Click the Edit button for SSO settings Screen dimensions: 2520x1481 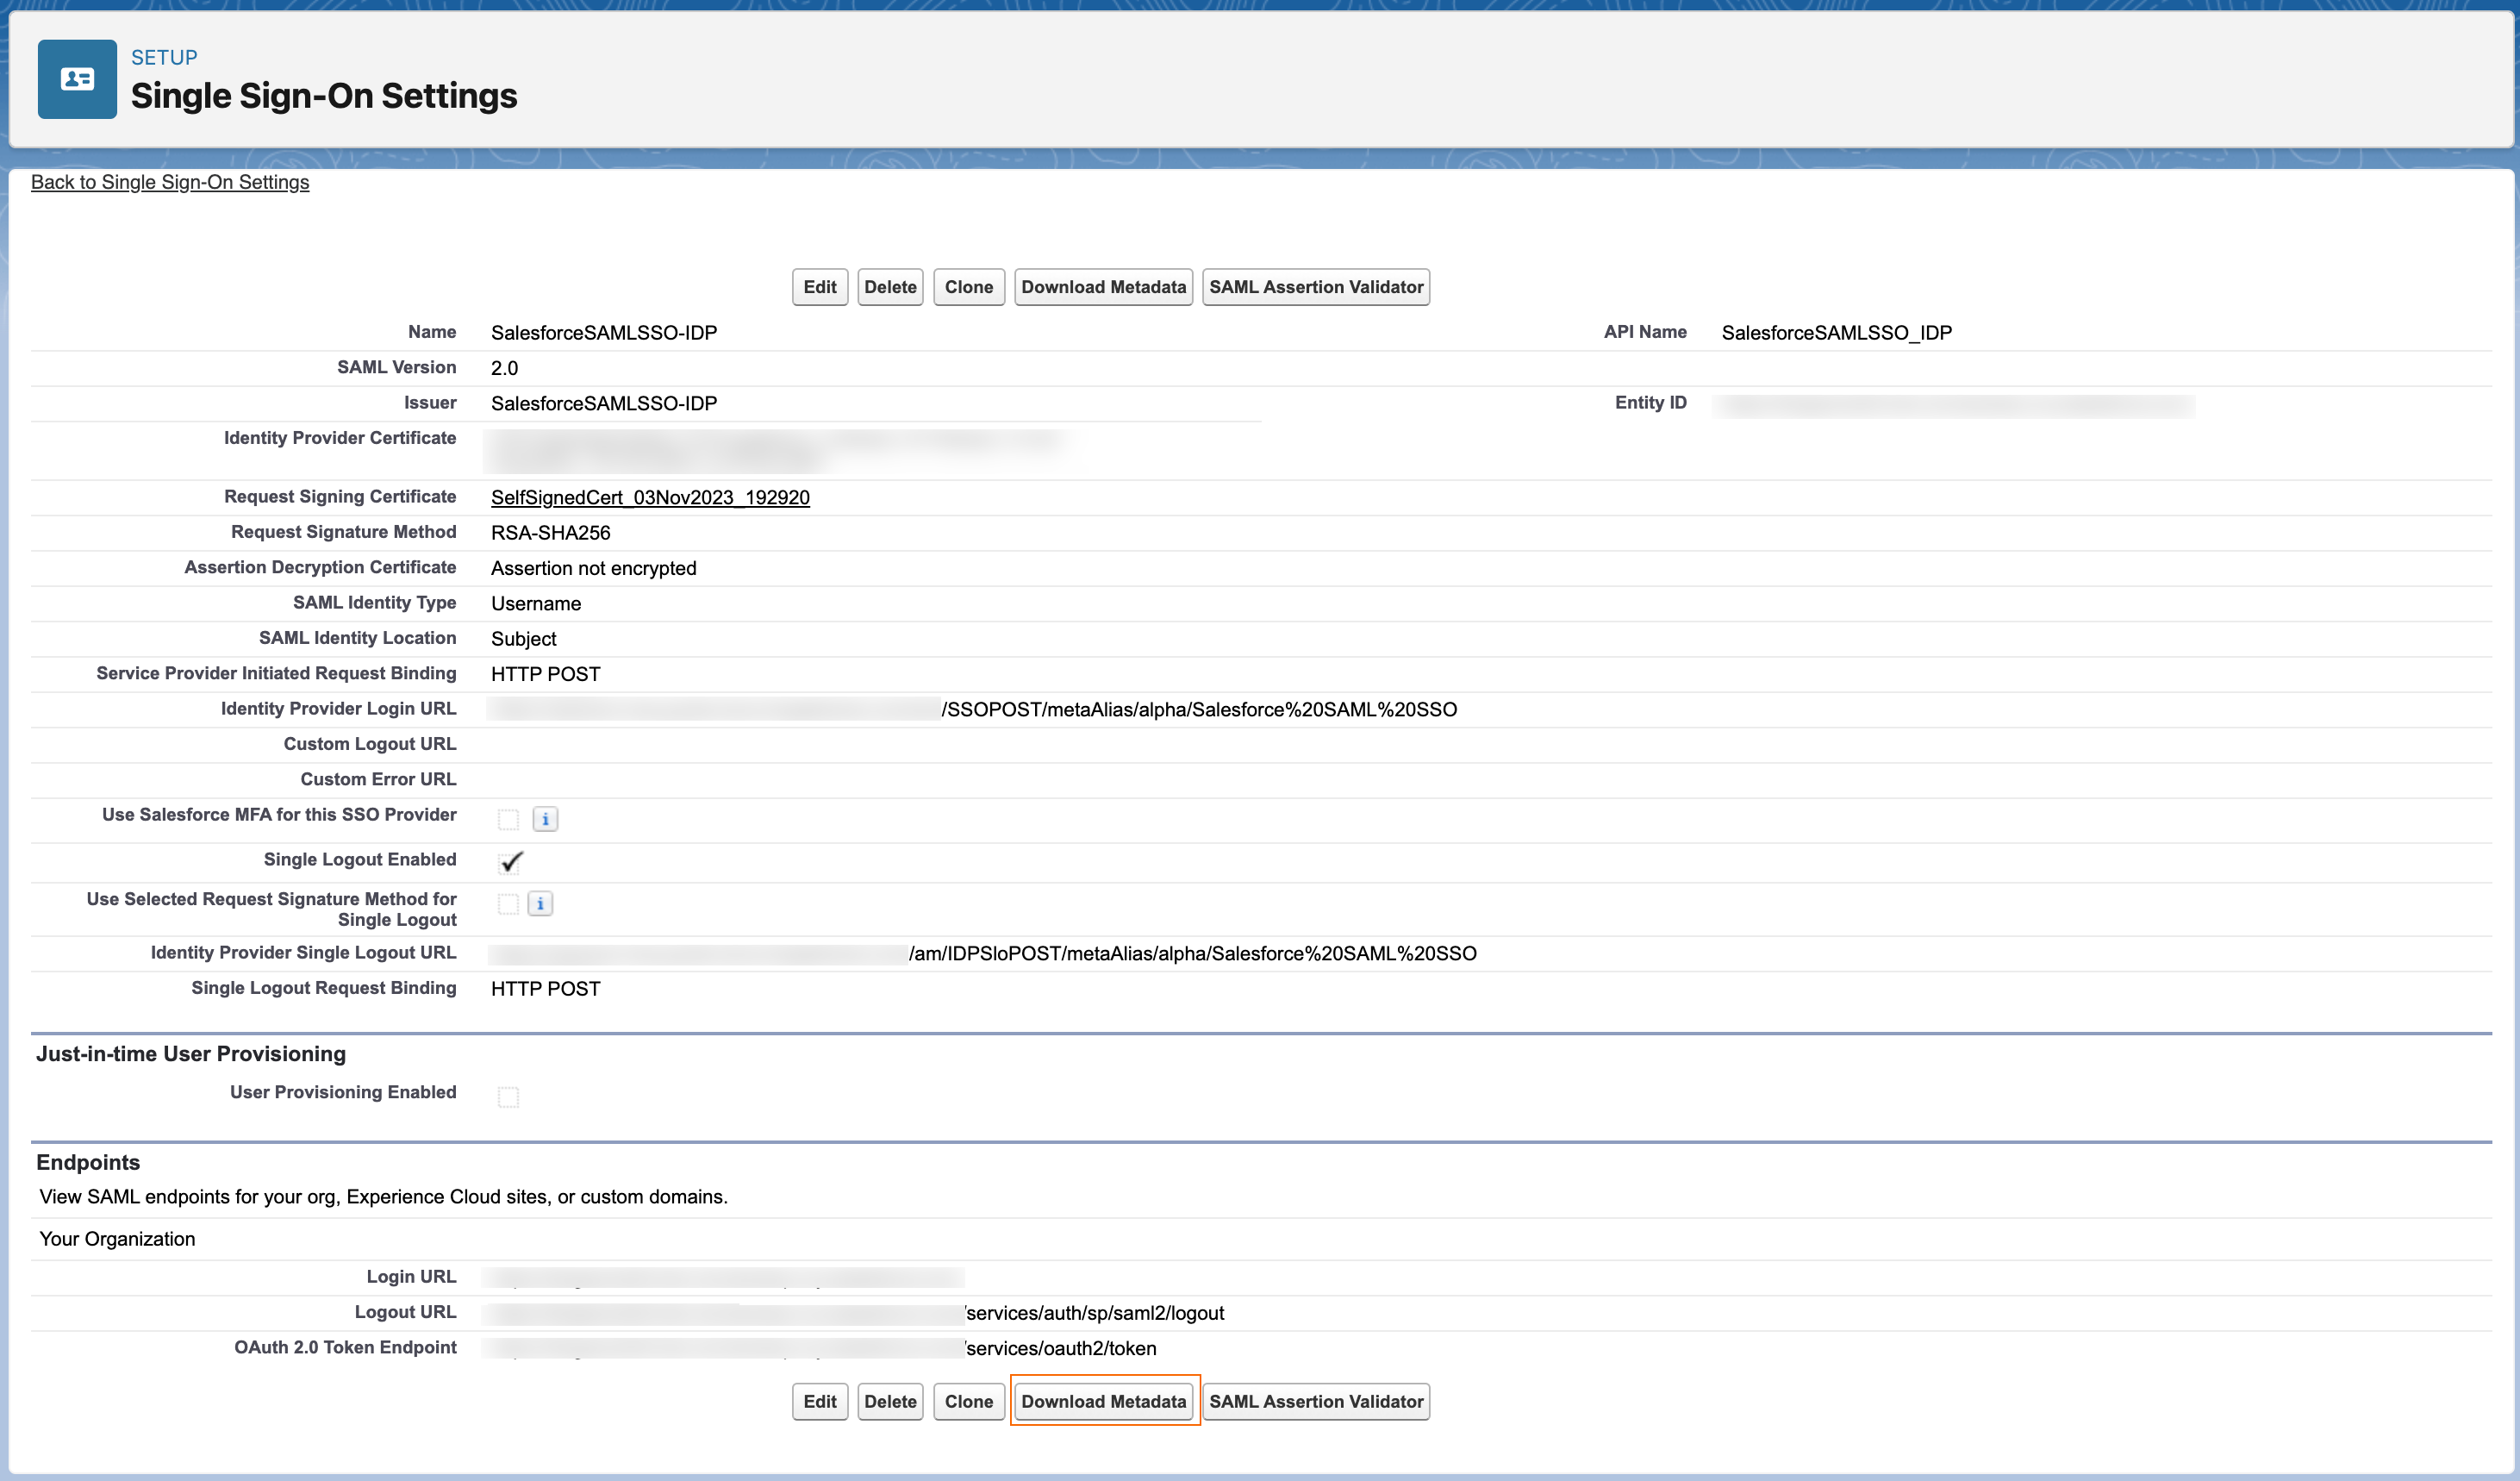point(820,285)
